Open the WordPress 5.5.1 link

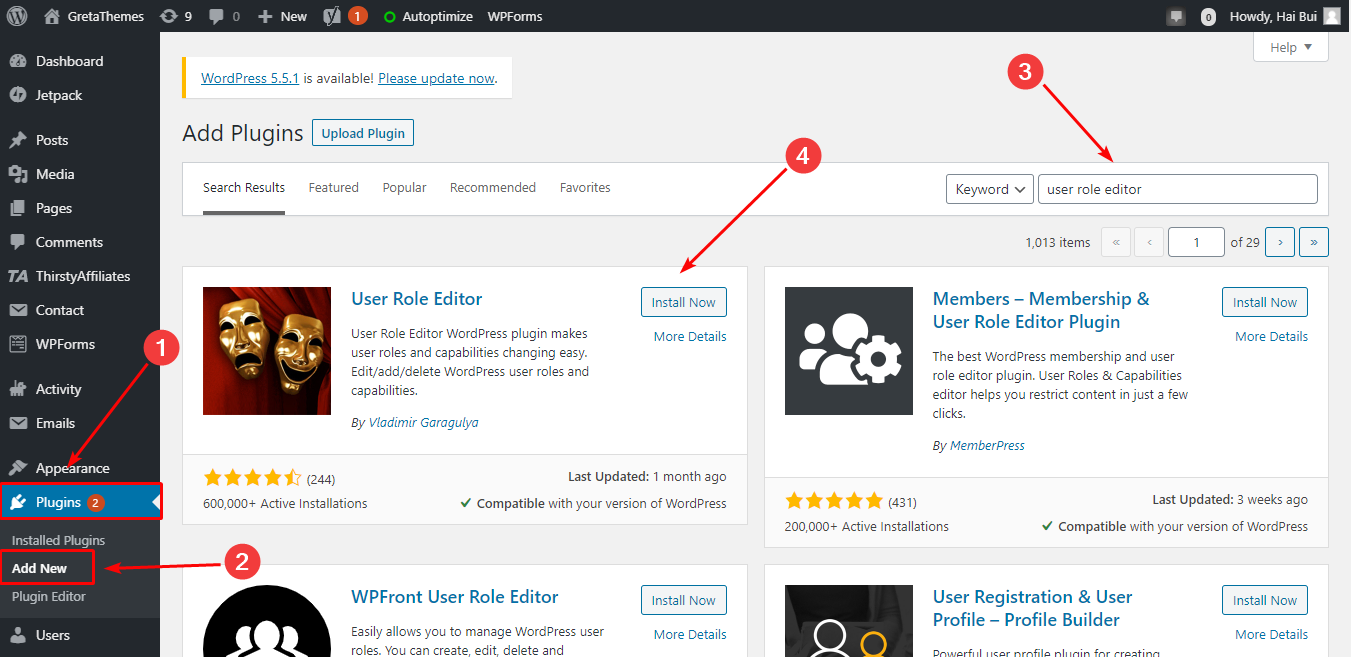(250, 78)
